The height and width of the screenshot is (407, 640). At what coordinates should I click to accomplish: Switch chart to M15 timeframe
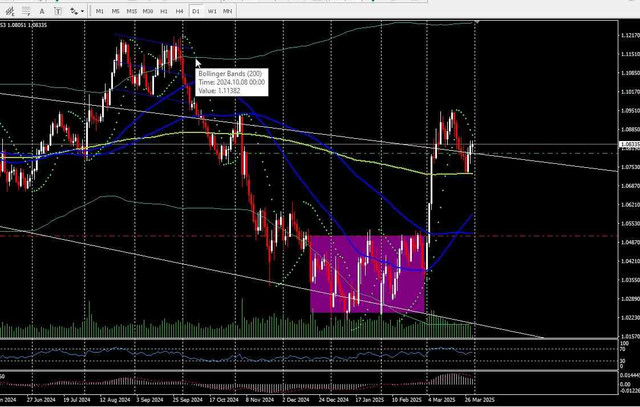click(x=131, y=11)
